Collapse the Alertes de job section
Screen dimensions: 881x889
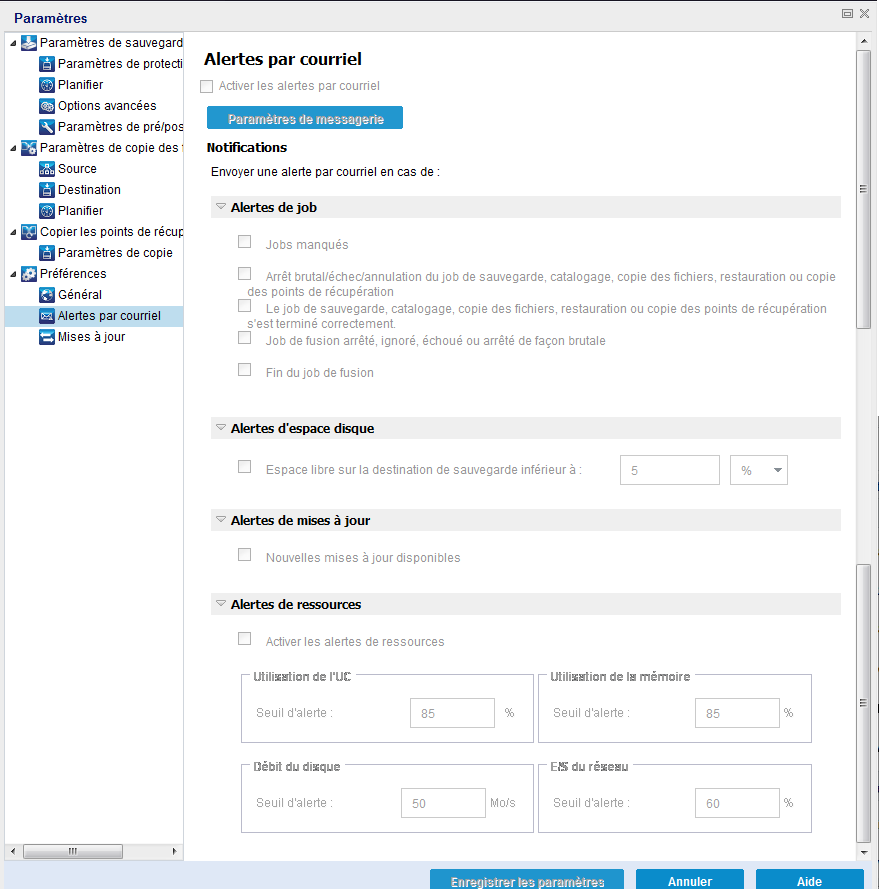click(221, 207)
